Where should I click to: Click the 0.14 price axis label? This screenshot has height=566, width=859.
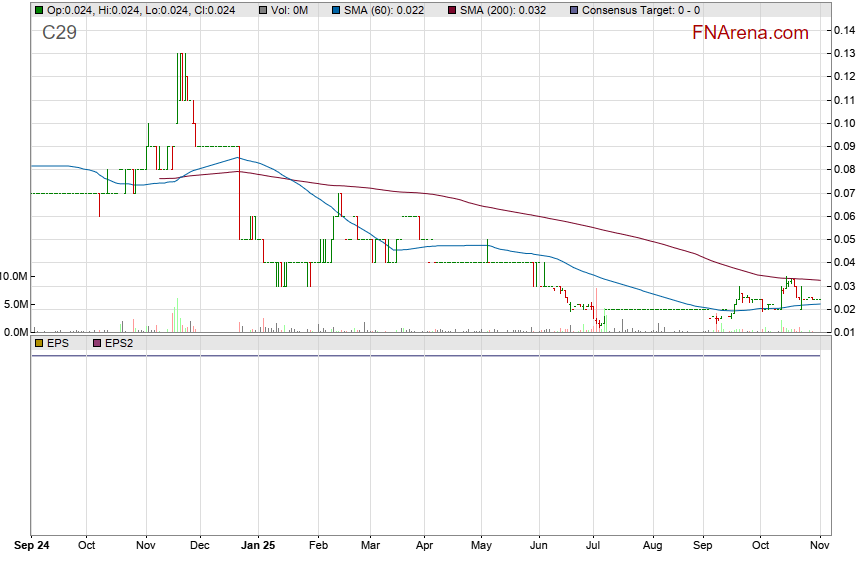coord(842,30)
